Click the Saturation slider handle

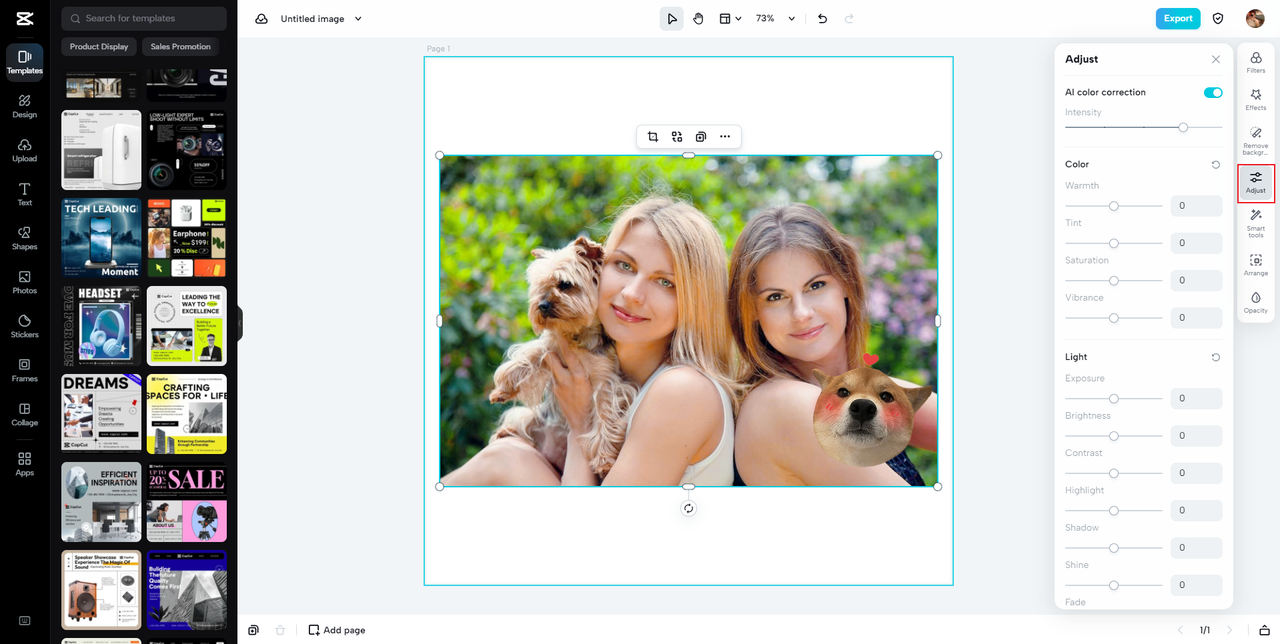coord(1113,281)
